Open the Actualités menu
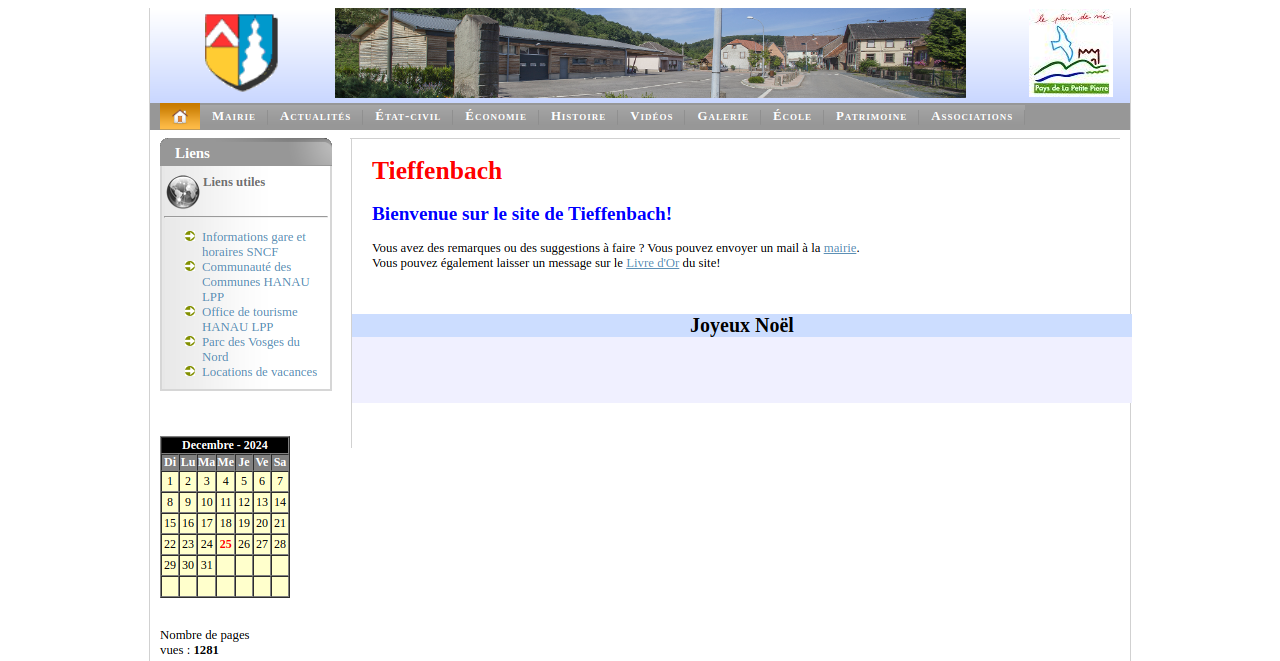The width and height of the screenshot is (1280, 661). click(x=315, y=116)
